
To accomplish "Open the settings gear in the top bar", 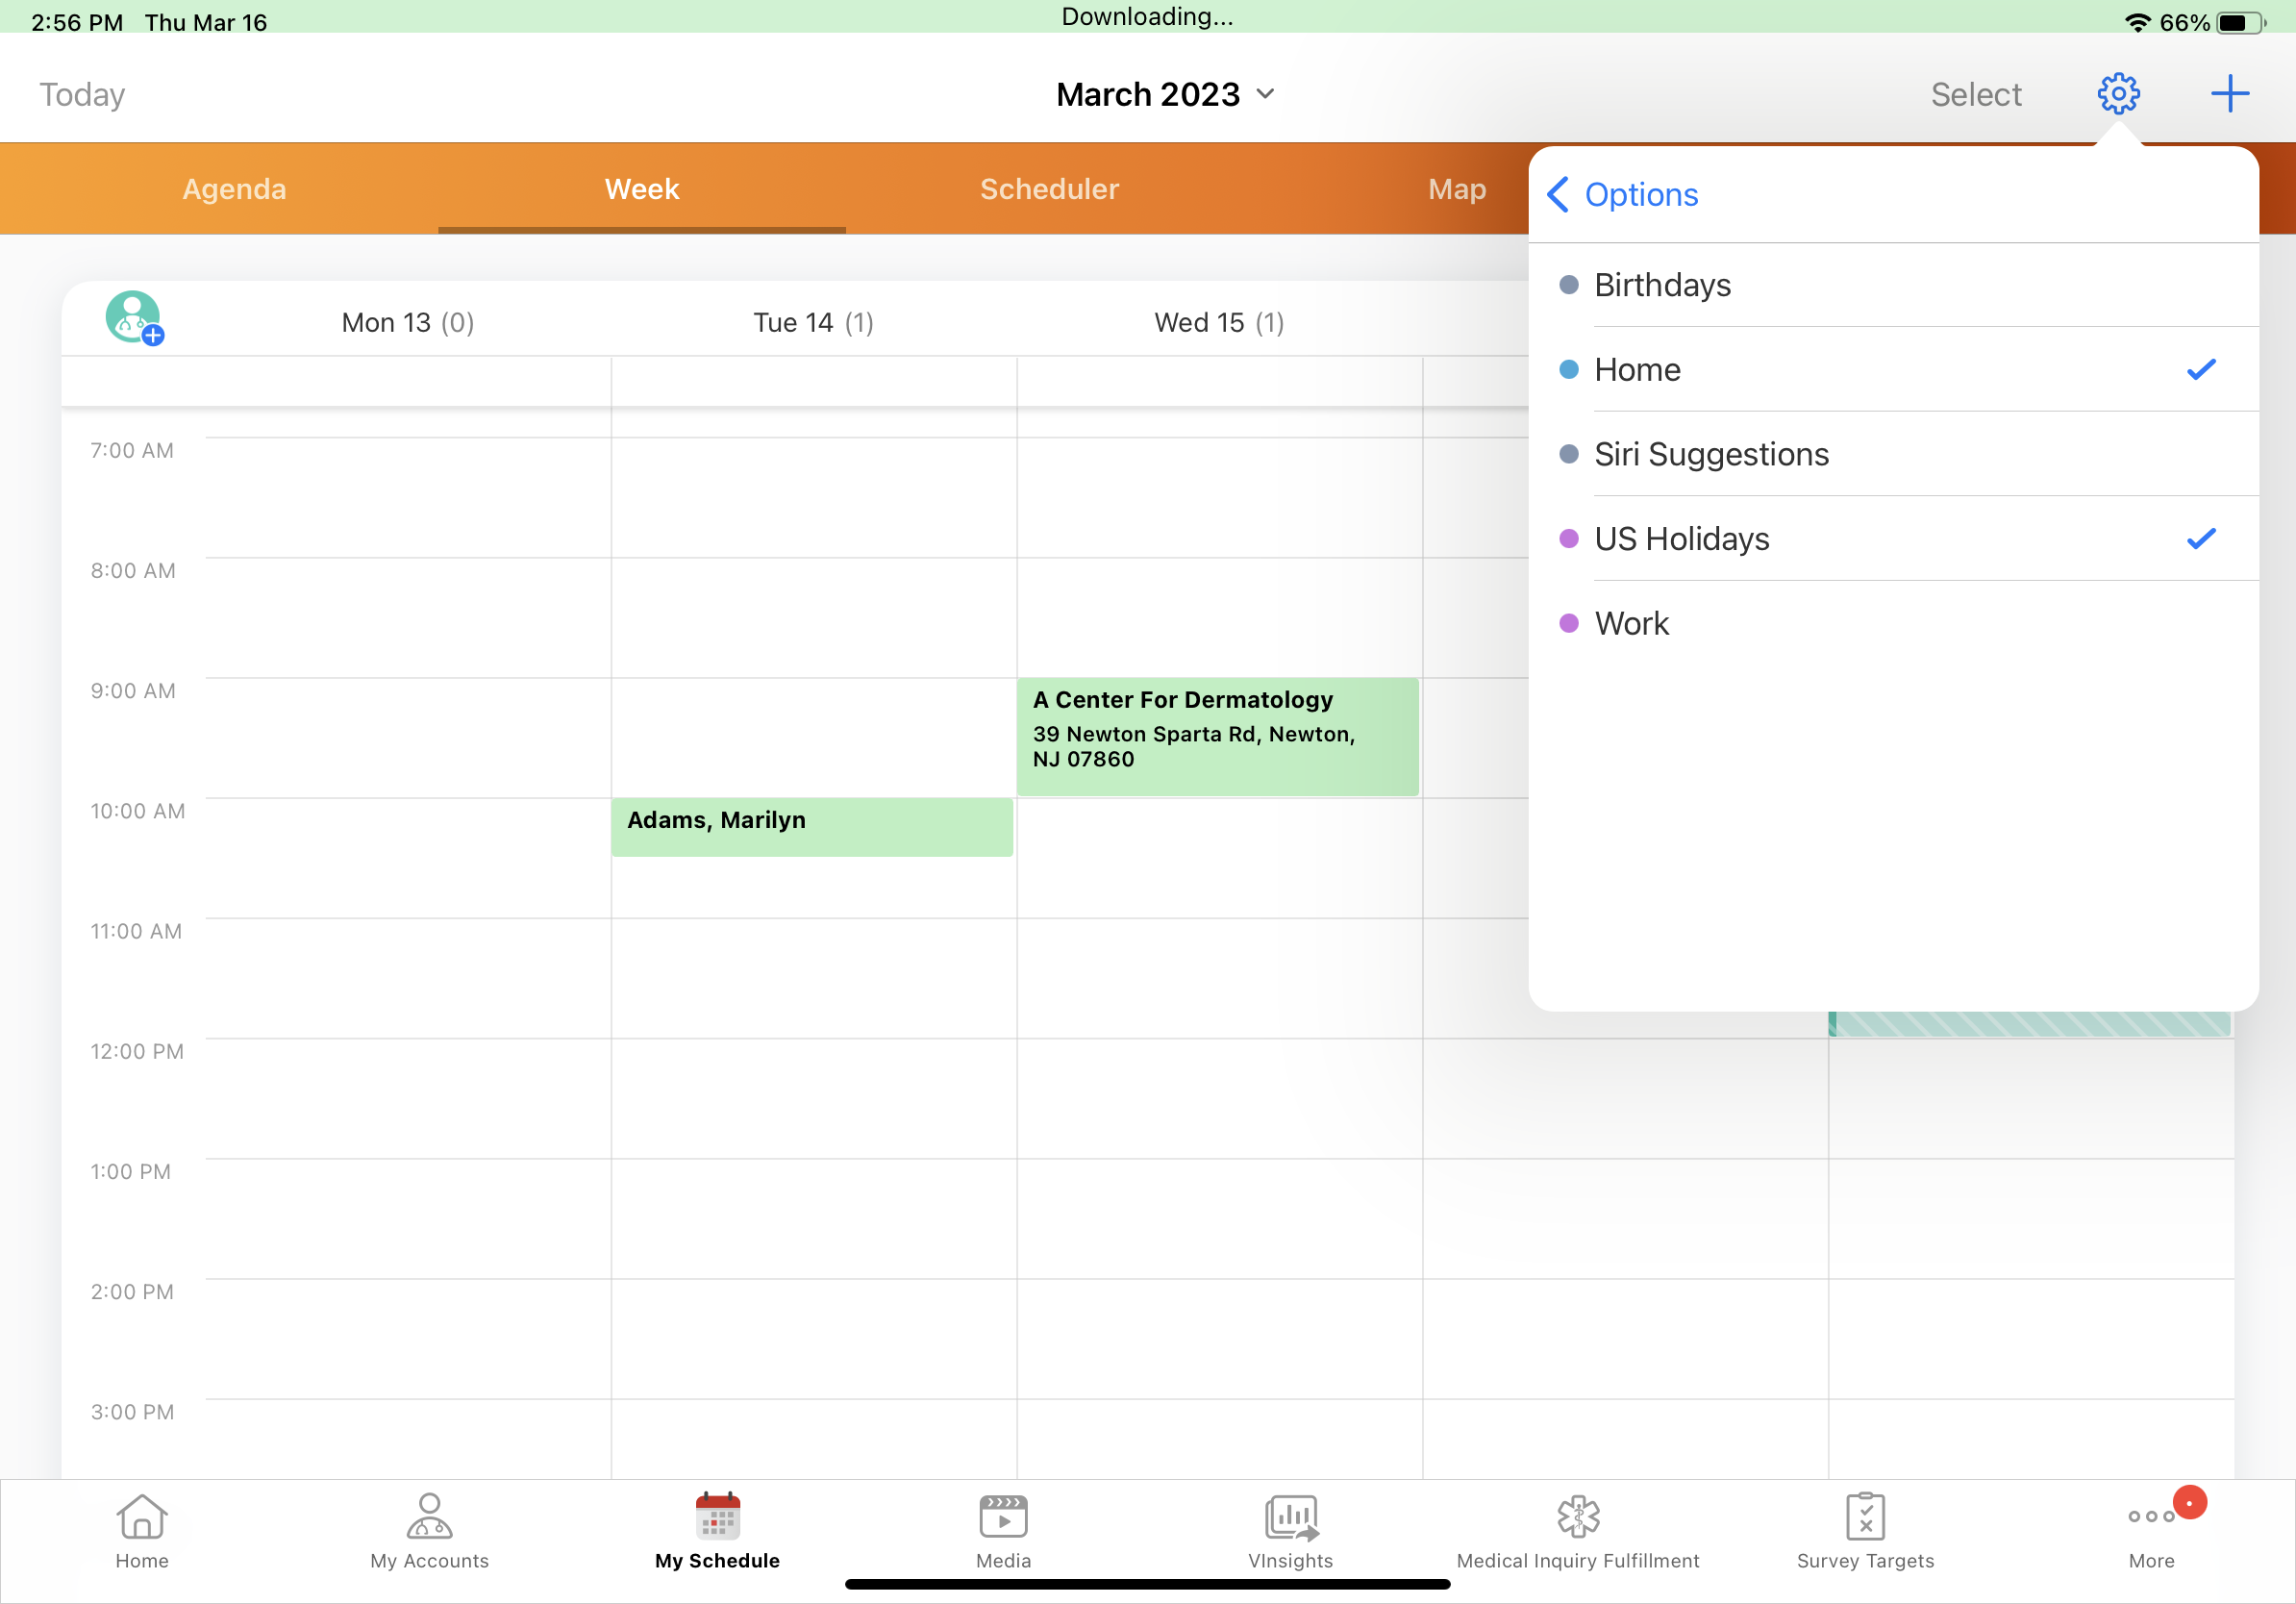I will tap(2118, 93).
